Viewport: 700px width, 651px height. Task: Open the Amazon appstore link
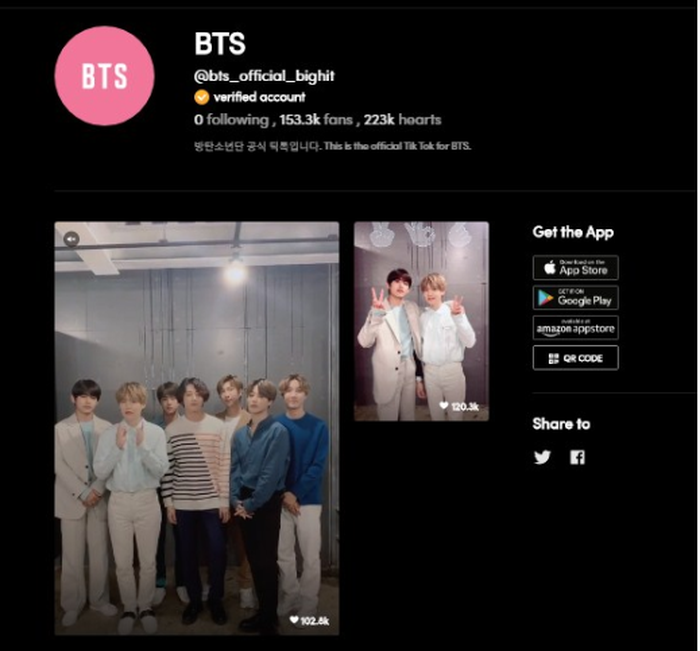tap(575, 328)
